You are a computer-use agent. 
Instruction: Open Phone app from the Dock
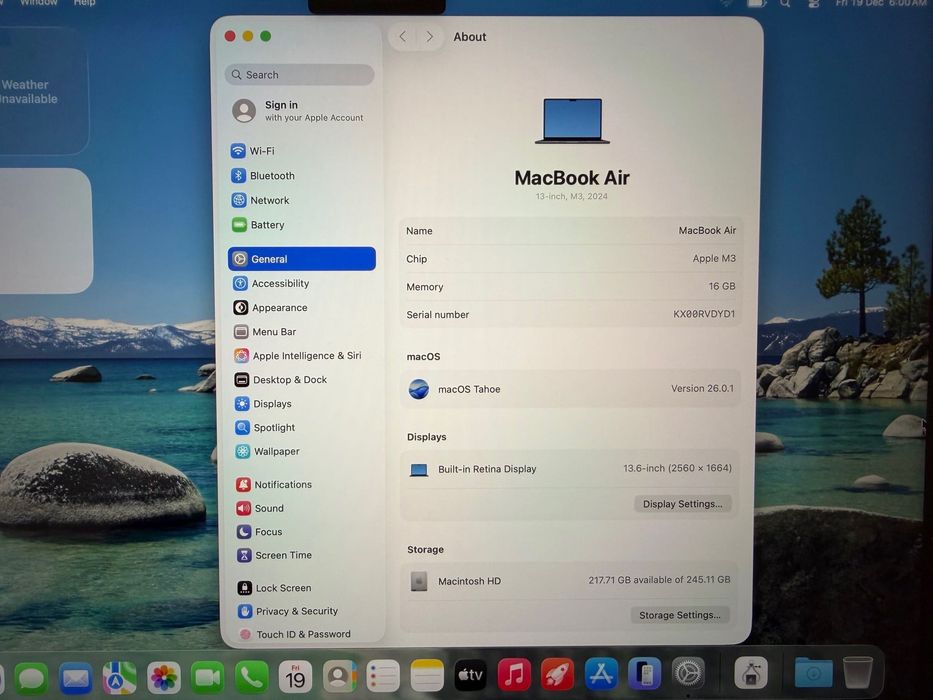[x=251, y=677]
